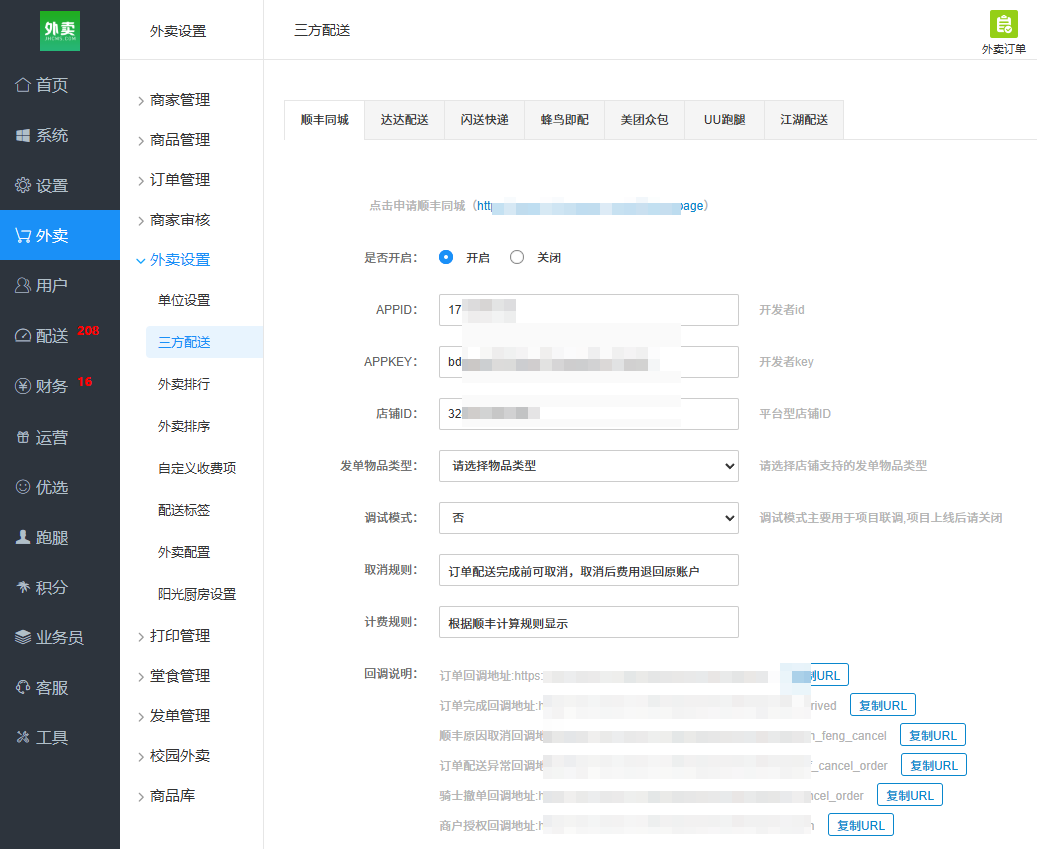
Task: Switch to the UU跑腿 tab
Action: [724, 120]
